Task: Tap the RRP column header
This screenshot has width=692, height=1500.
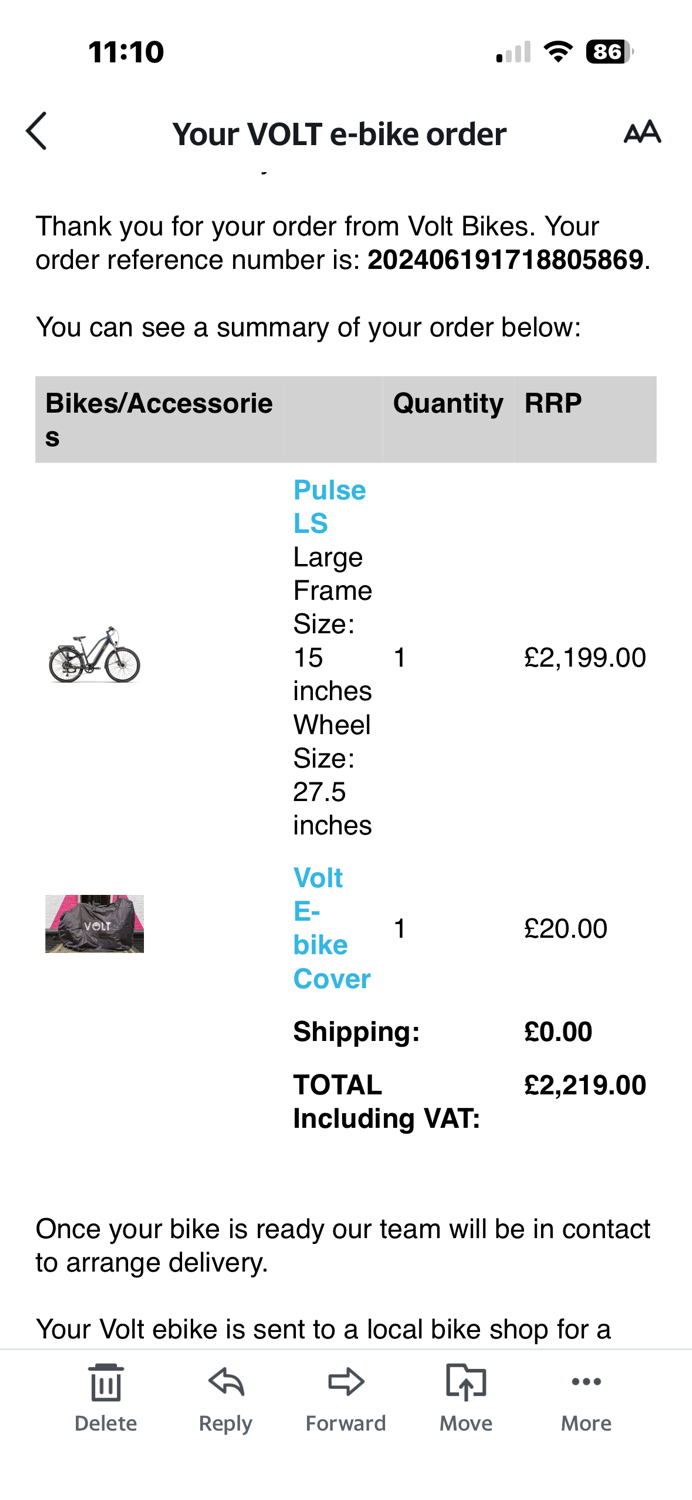Action: click(x=553, y=404)
